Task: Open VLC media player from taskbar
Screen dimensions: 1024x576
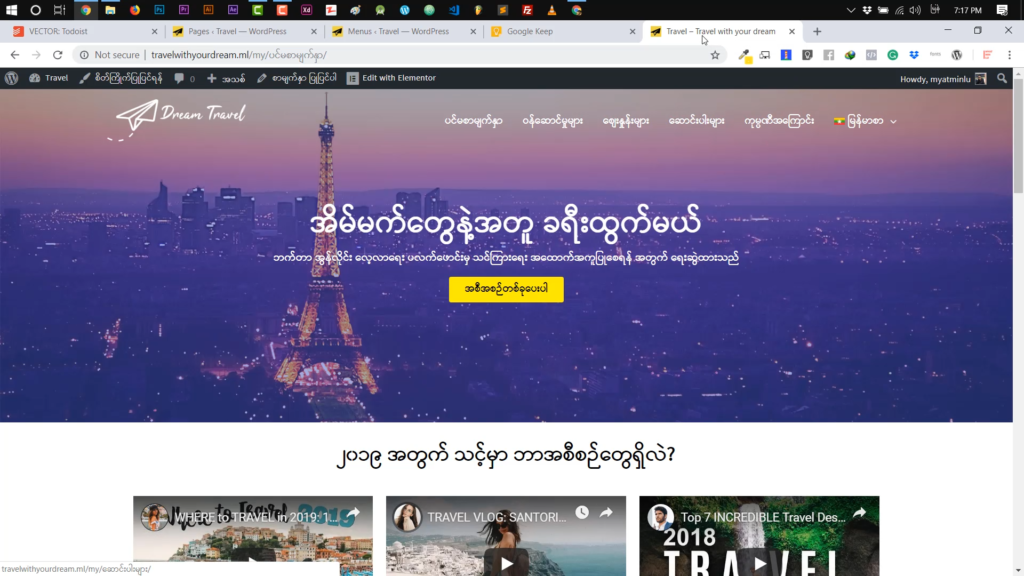Action: tap(552, 10)
